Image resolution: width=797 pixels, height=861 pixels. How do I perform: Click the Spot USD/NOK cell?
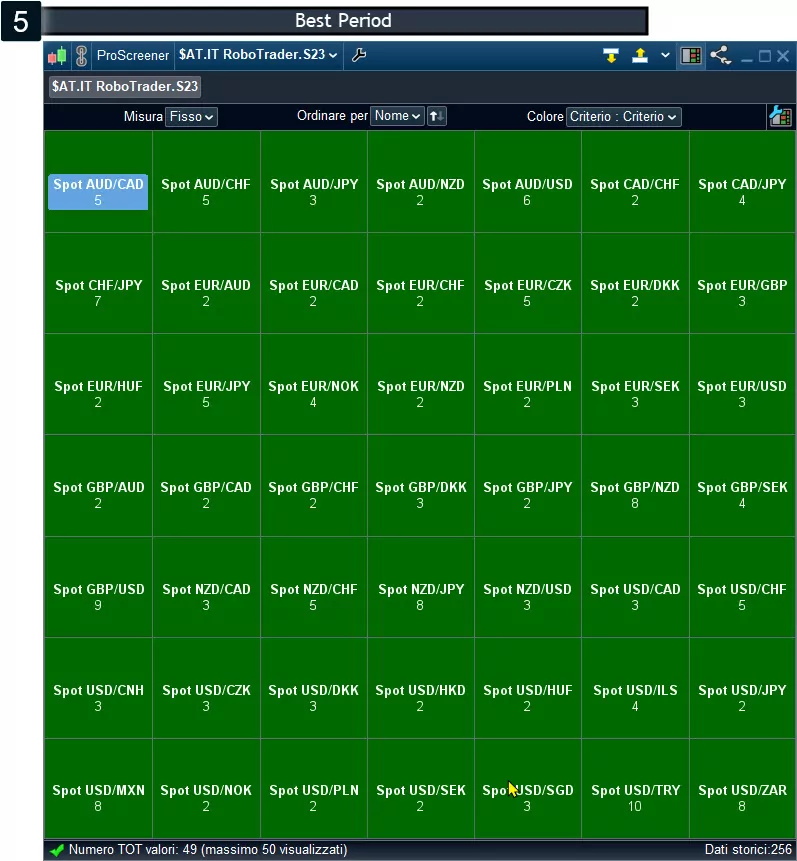(x=206, y=789)
